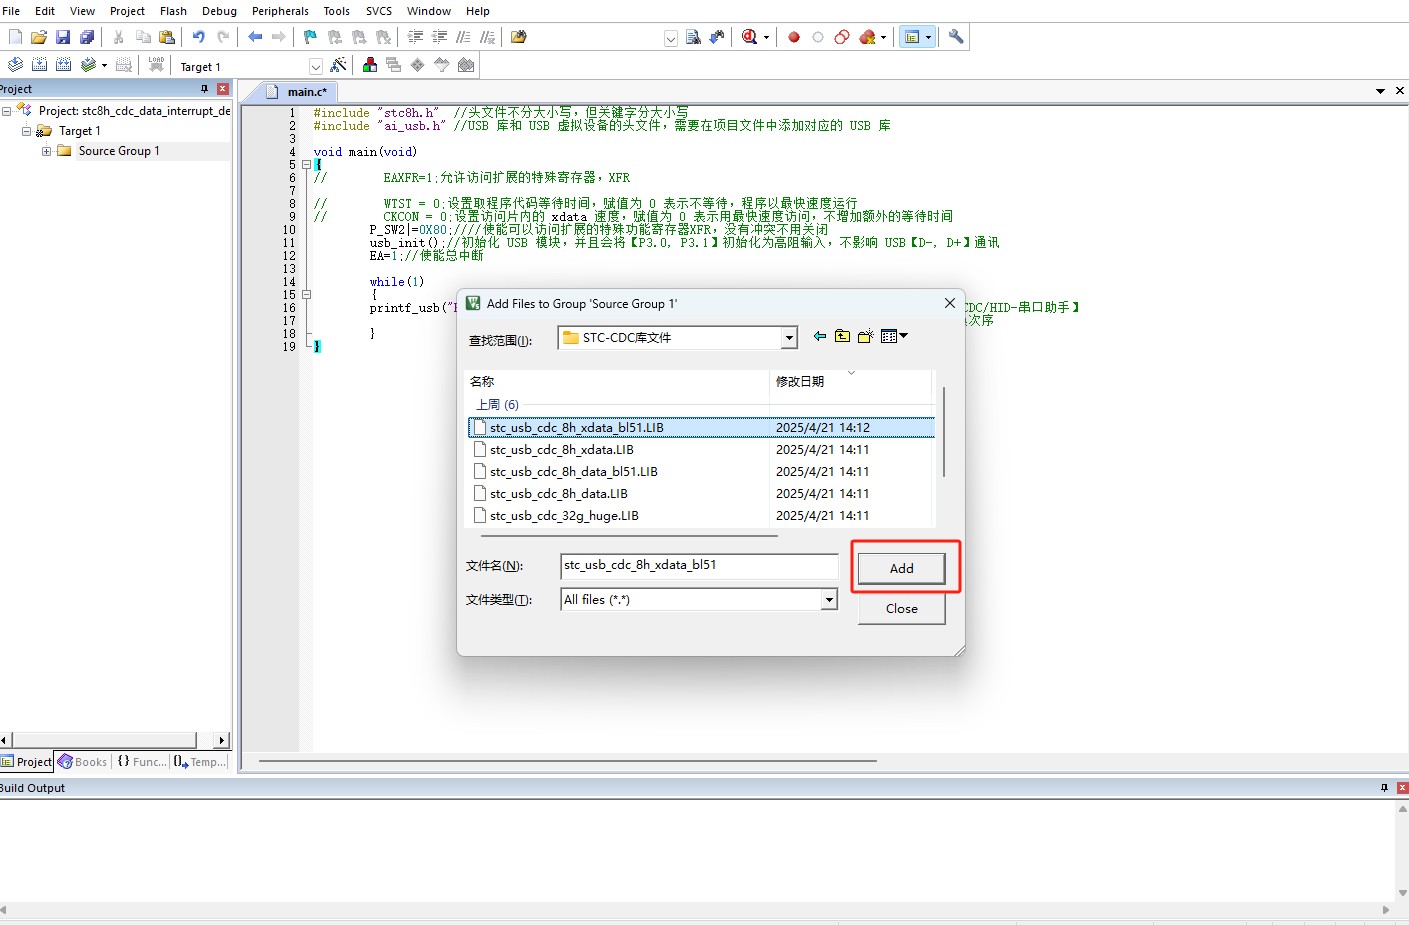1409x925 pixels.
Task: Click the Unindent selected text icon
Action: tap(439, 37)
